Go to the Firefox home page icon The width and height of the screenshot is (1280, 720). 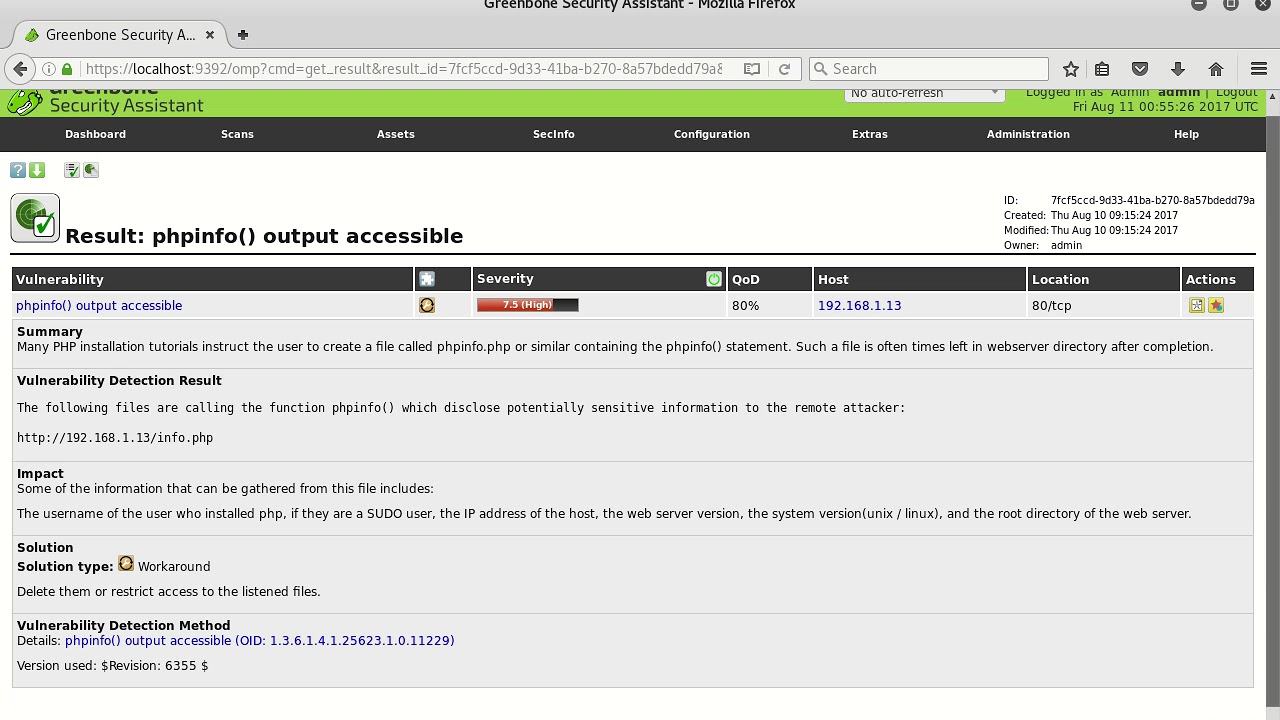pyautogui.click(x=1216, y=69)
